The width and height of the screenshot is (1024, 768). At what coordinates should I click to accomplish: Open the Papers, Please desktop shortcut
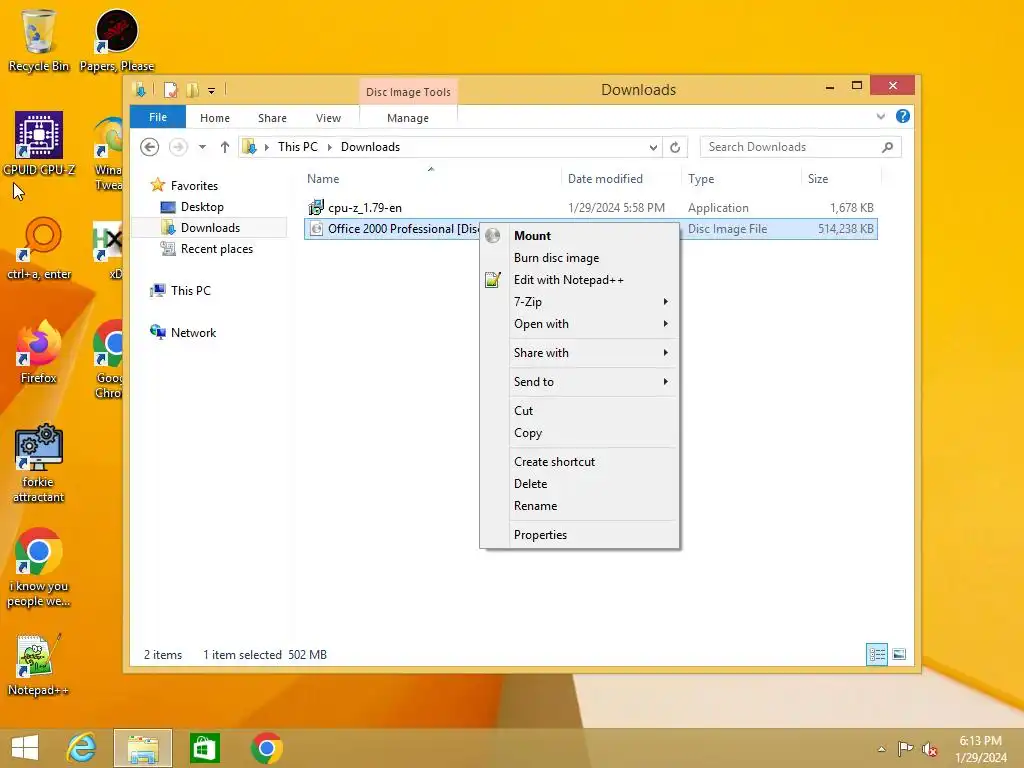click(117, 40)
